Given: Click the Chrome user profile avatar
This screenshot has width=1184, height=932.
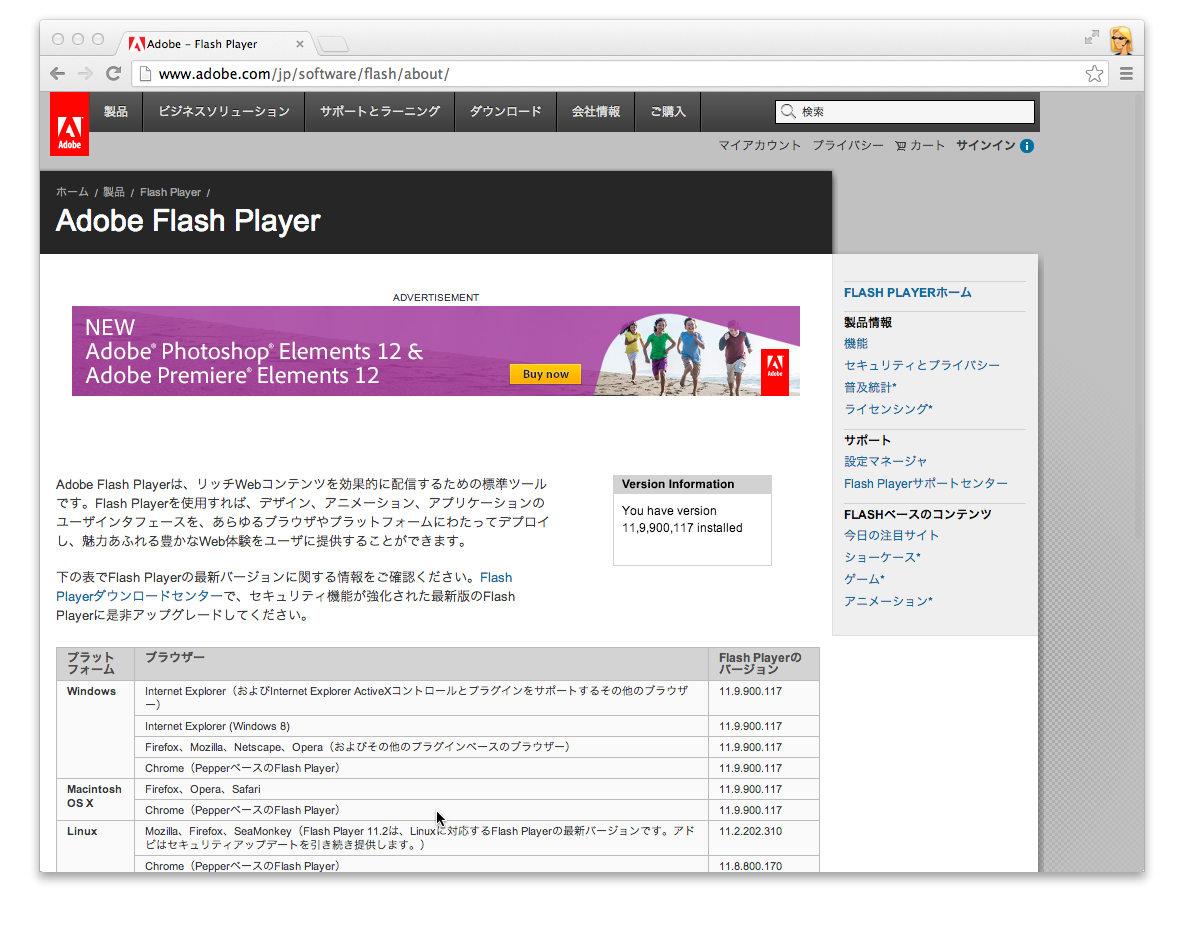Looking at the screenshot, I should coord(1121,41).
